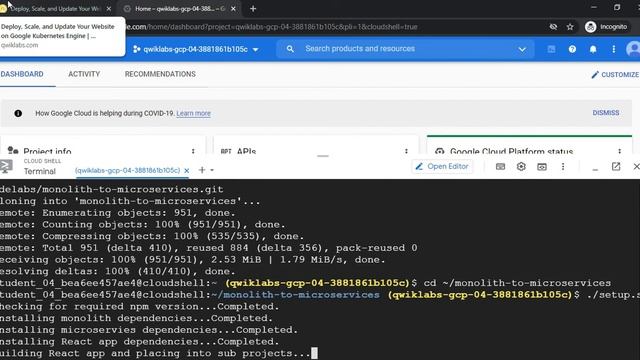This screenshot has width=640, height=360.
Task: Click the Project info card title
Action: click(x=47, y=151)
